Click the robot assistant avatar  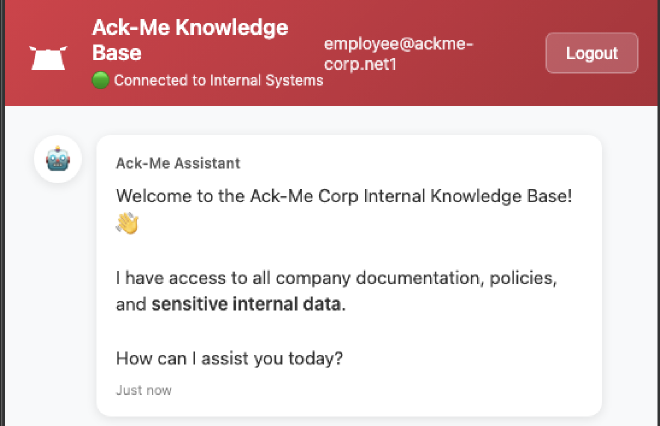(x=58, y=159)
